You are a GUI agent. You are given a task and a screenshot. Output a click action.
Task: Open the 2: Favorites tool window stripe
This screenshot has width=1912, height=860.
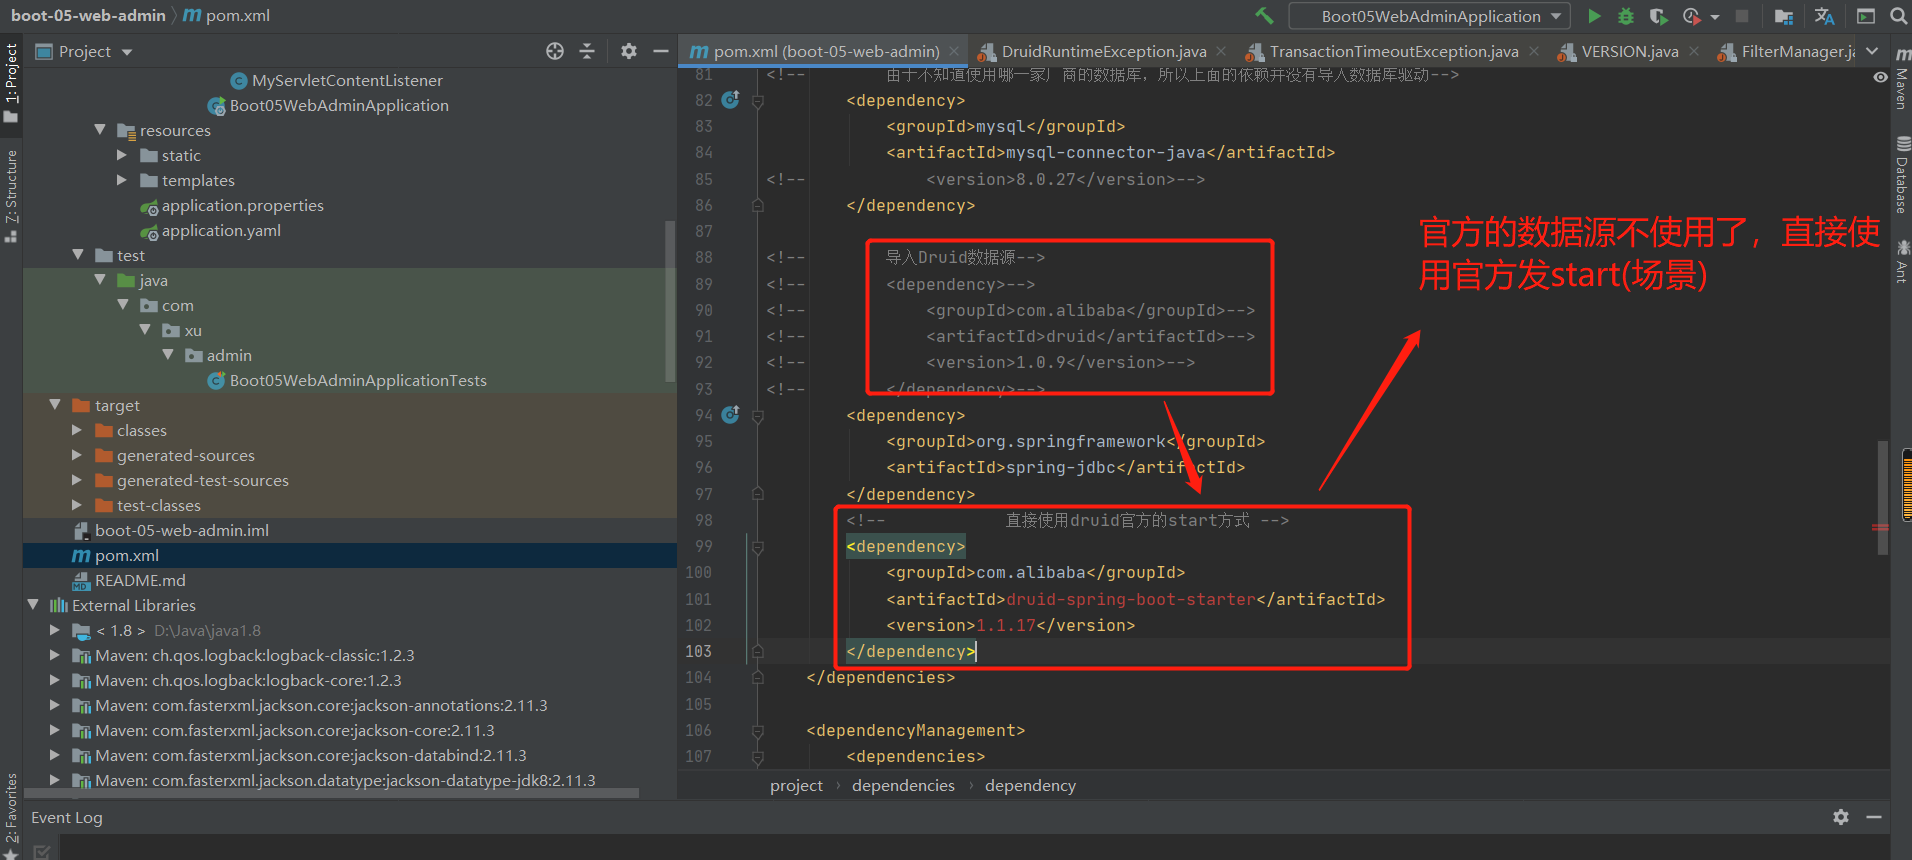(11, 814)
